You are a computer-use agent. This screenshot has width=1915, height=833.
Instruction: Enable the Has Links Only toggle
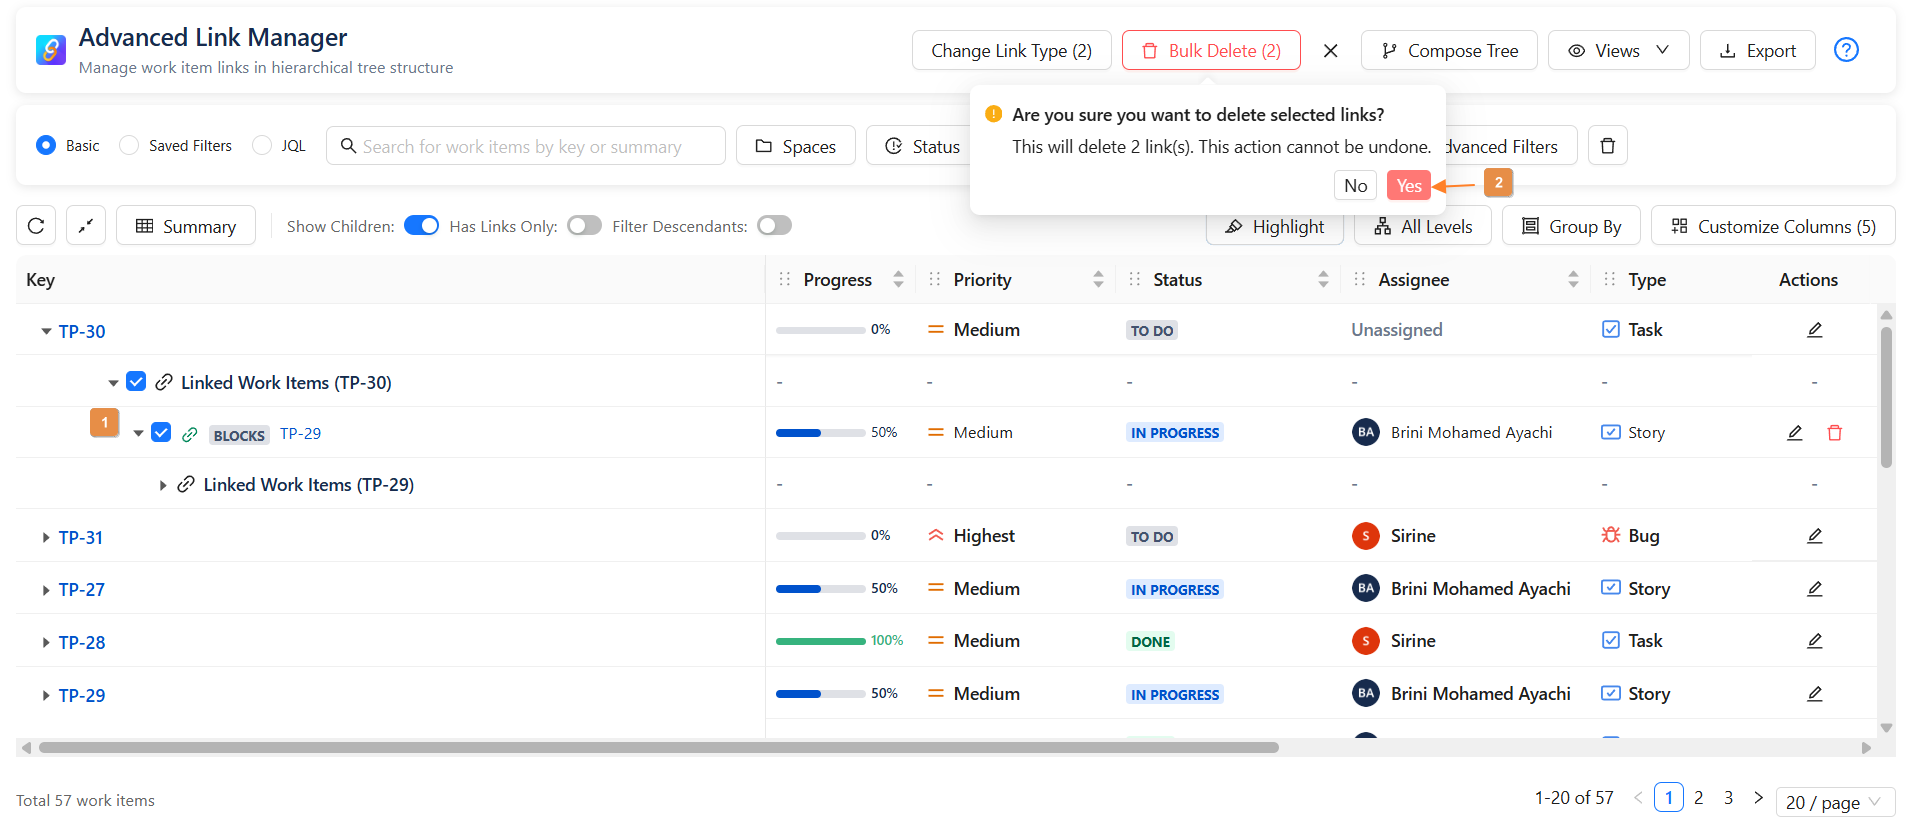tap(584, 226)
